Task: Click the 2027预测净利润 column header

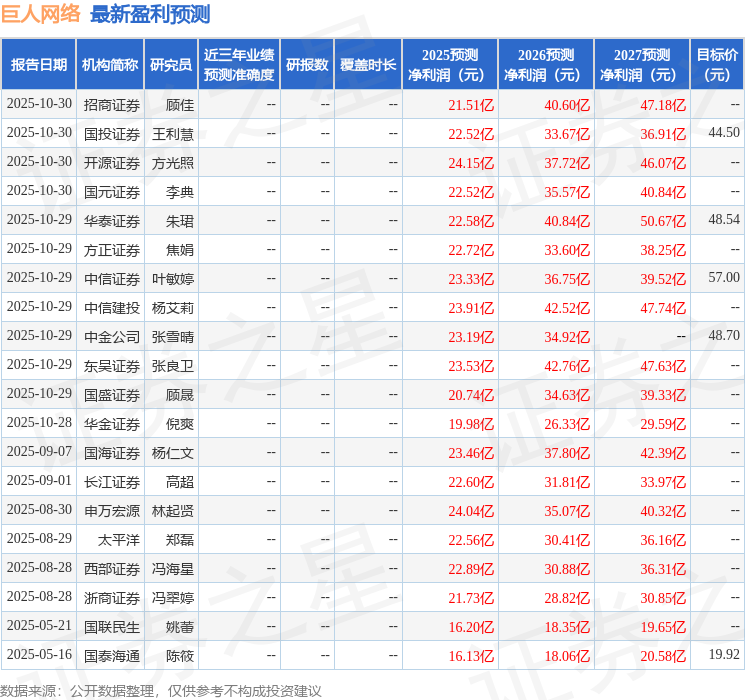Action: (642, 65)
